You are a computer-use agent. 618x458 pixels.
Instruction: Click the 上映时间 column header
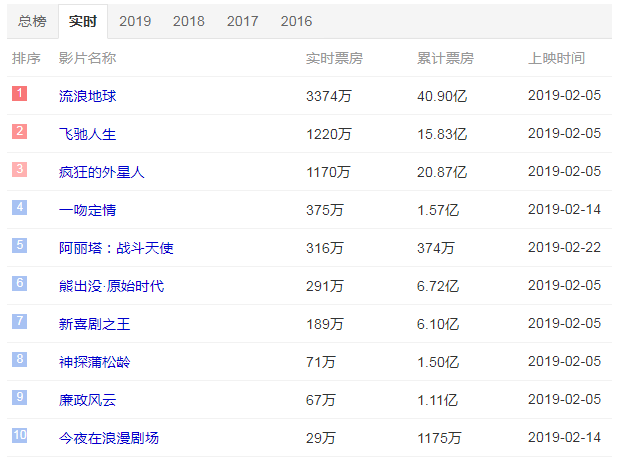click(x=557, y=58)
